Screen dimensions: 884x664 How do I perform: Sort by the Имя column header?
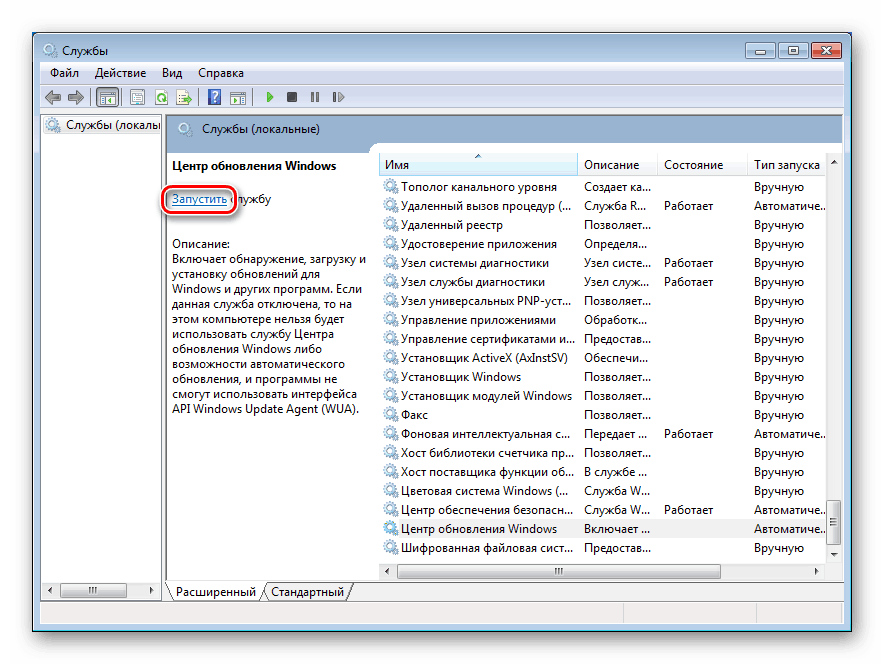point(478,165)
